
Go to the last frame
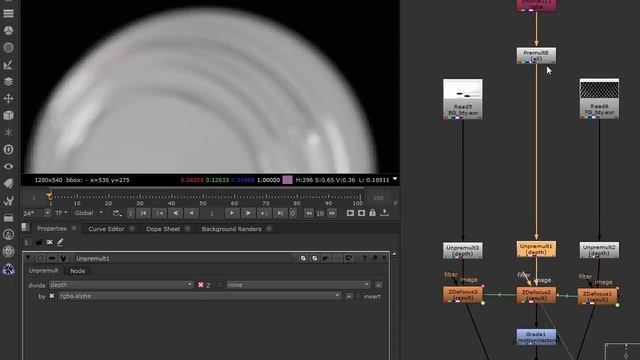tap(280, 213)
